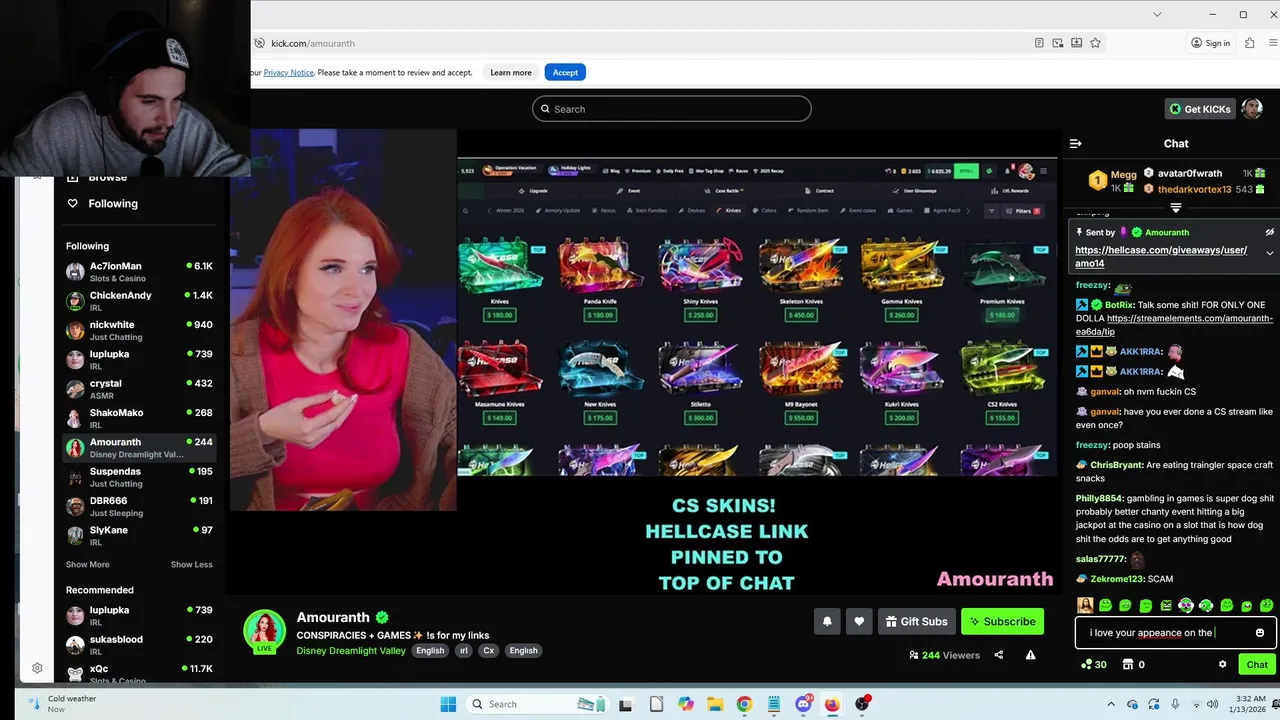Click Firefox icon in taskbar

click(x=832, y=704)
